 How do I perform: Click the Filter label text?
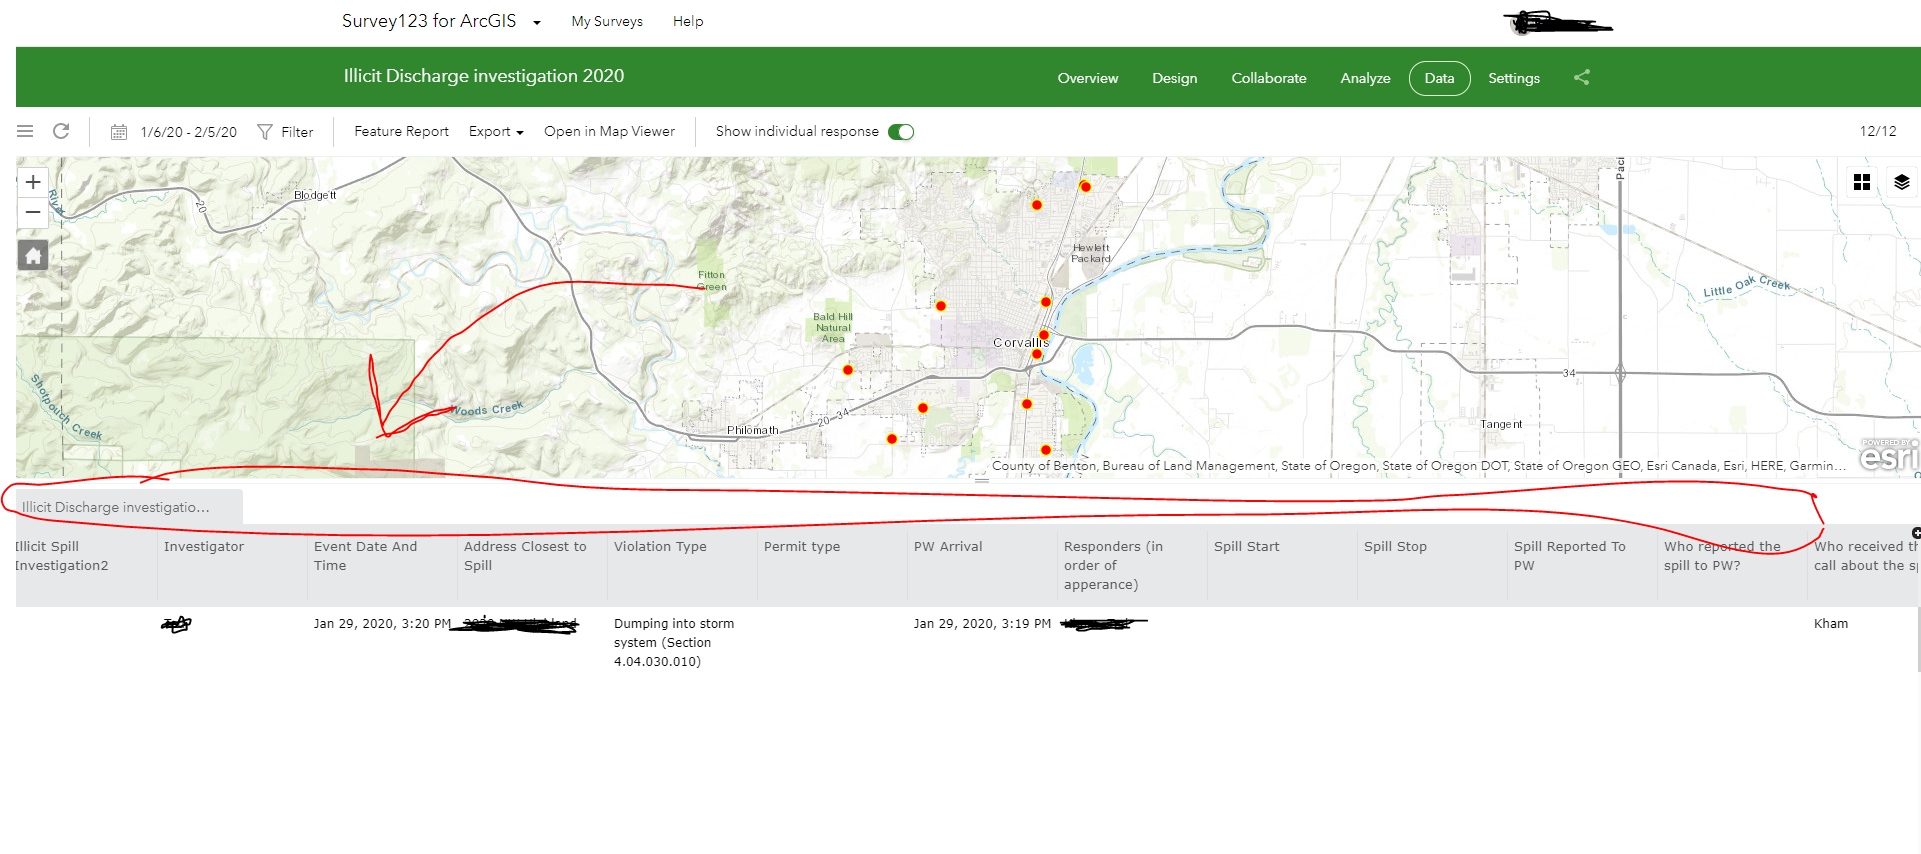click(297, 132)
